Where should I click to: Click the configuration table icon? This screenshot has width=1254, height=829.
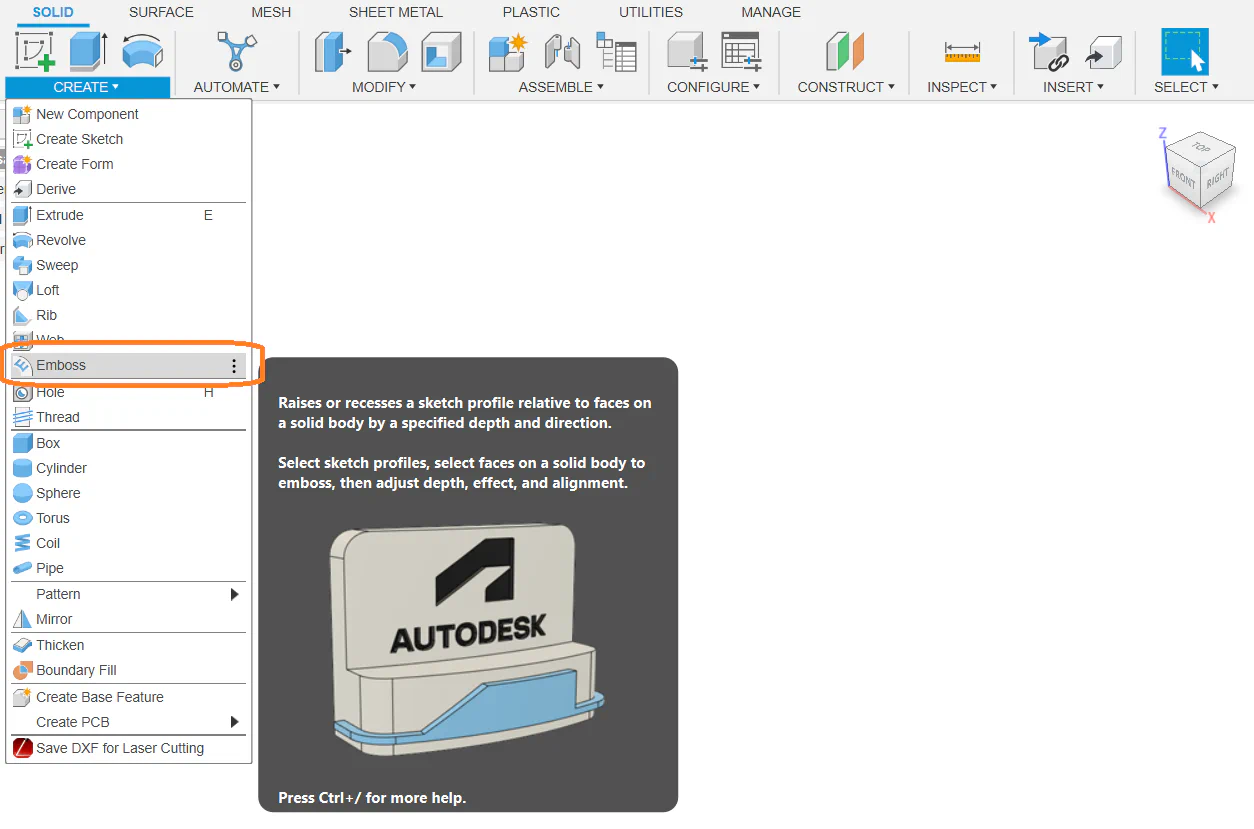741,51
